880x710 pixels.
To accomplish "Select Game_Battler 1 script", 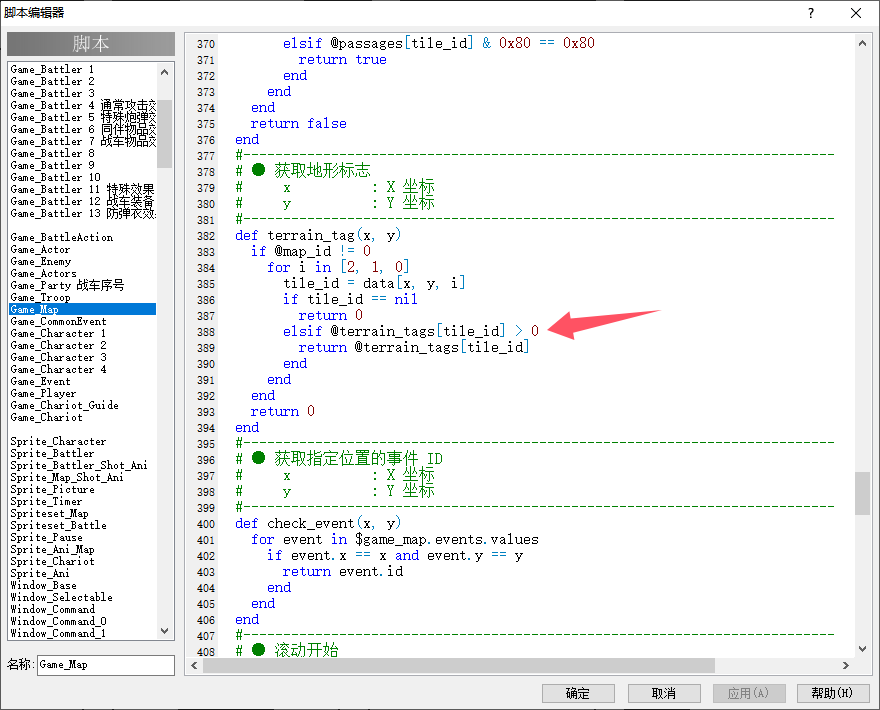I will 52,69.
